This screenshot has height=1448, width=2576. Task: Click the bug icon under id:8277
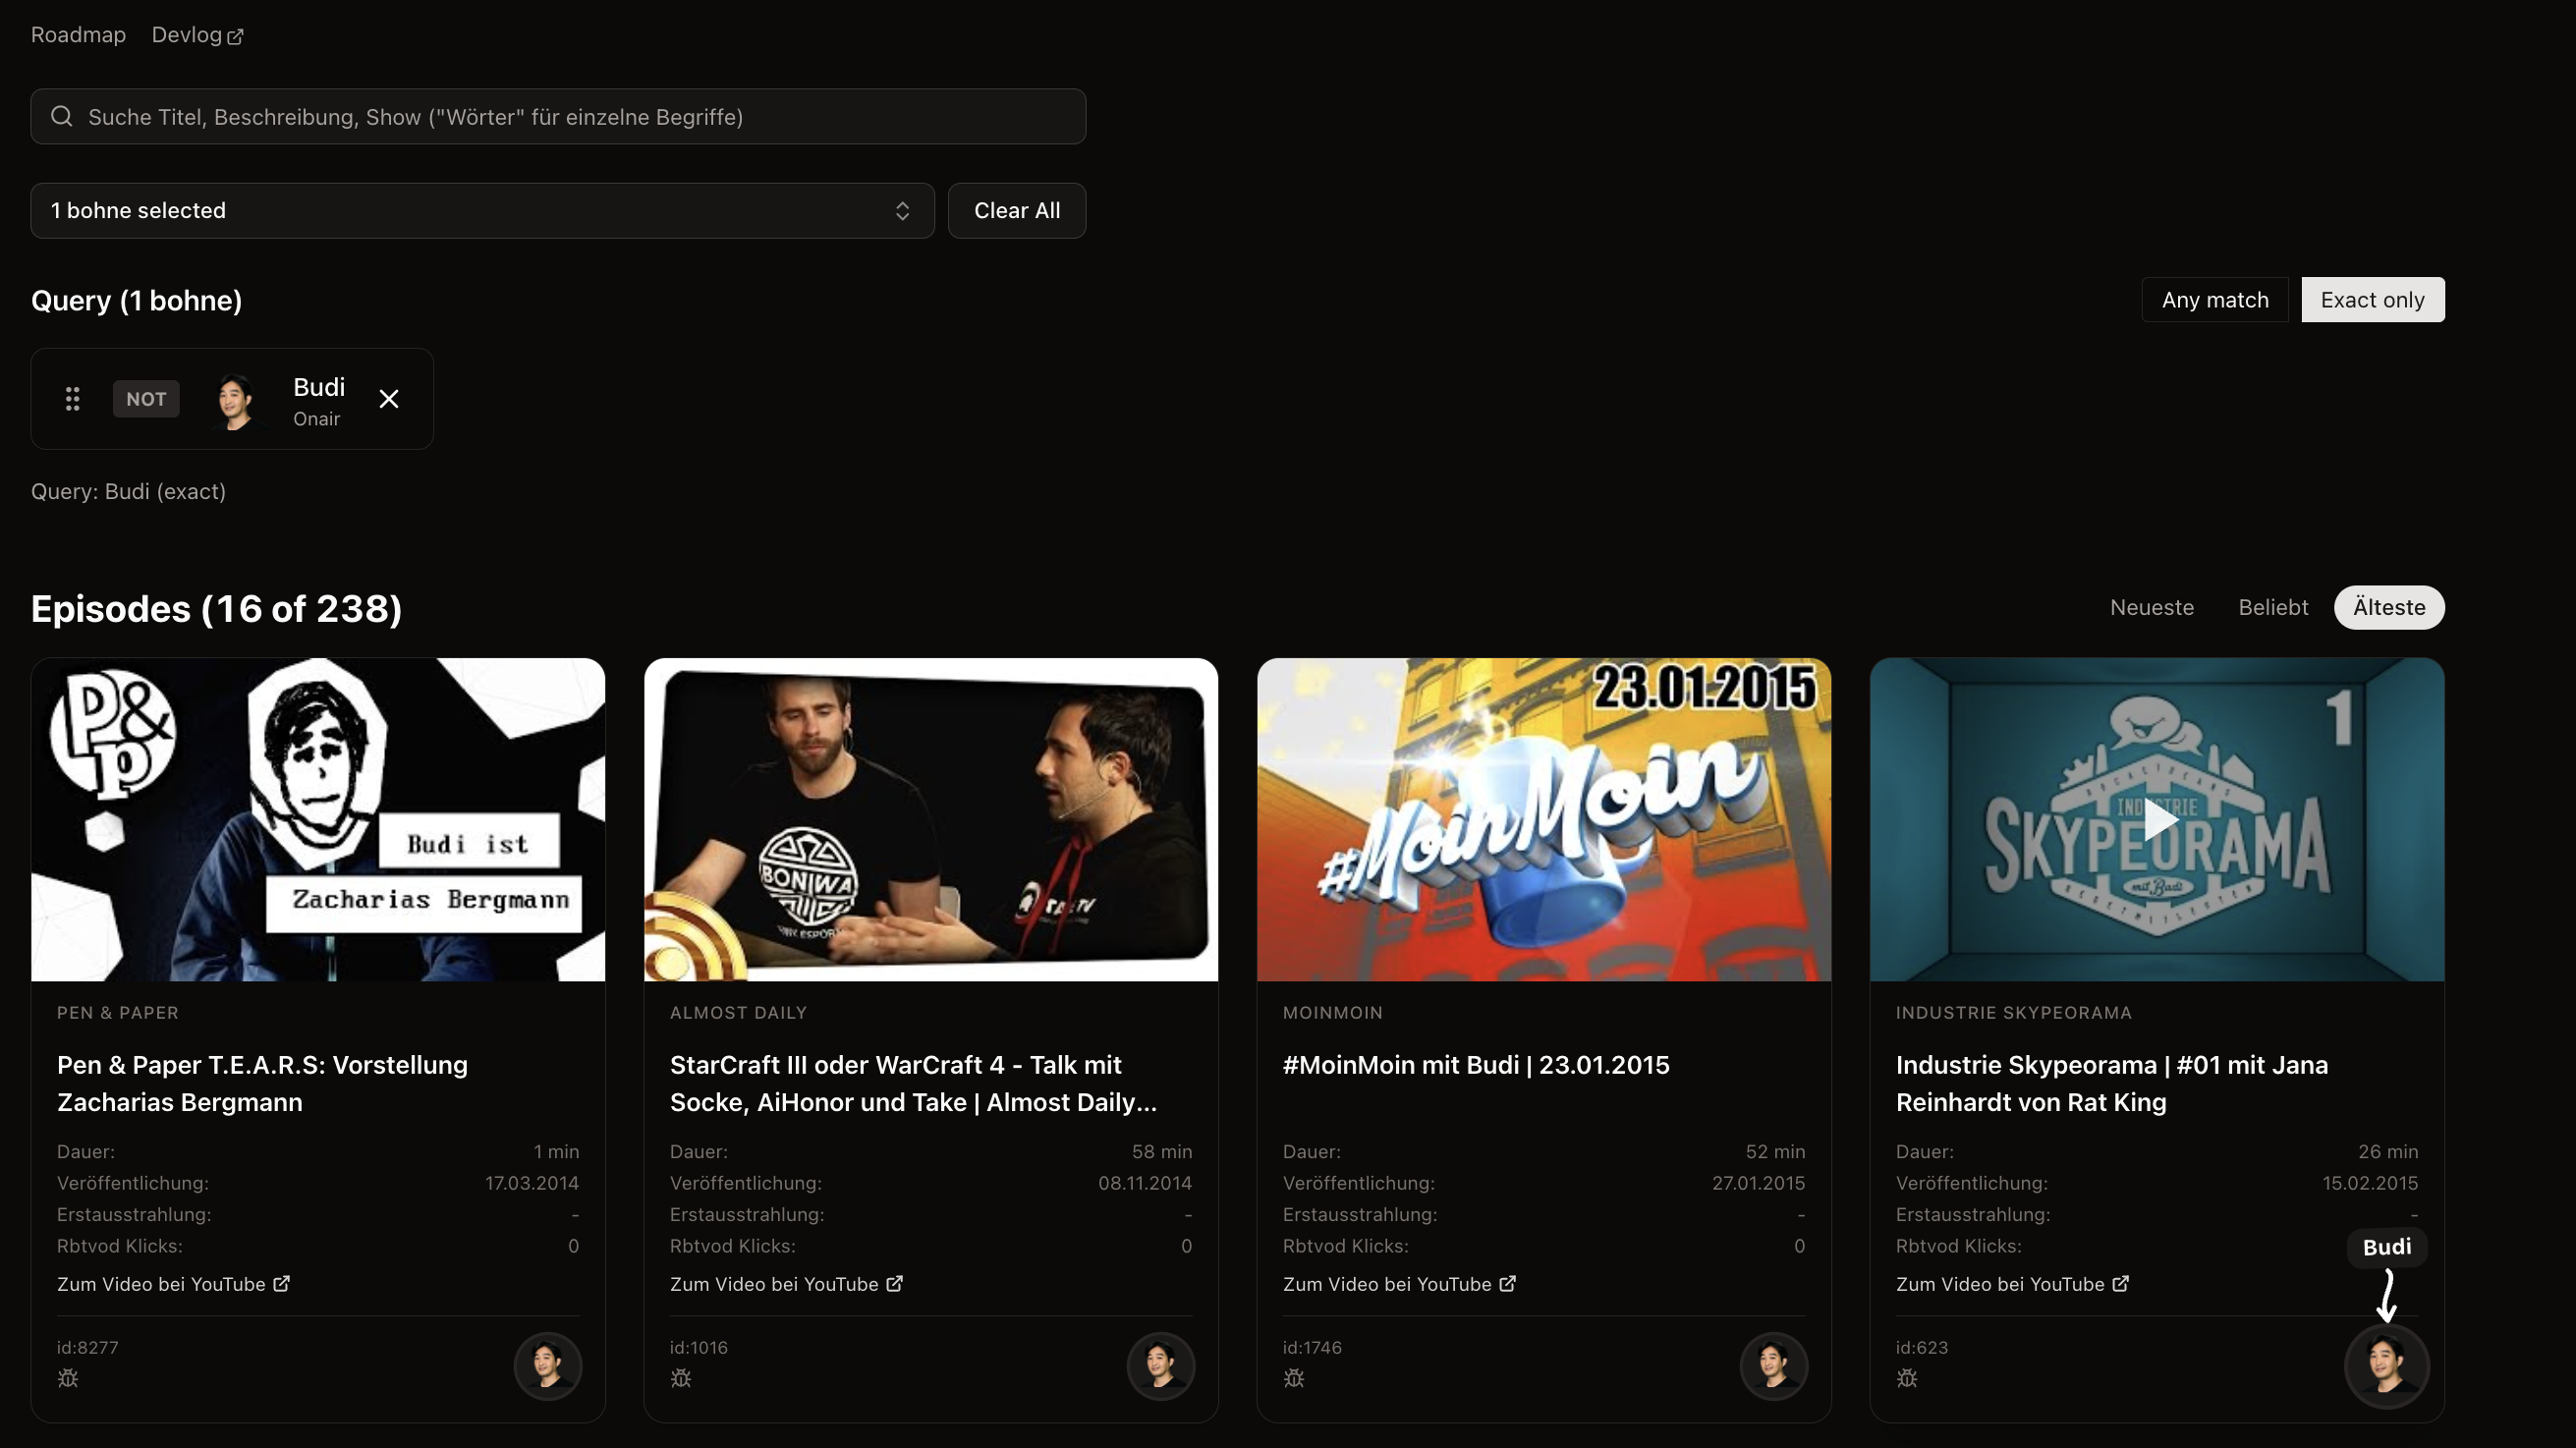point(68,1378)
